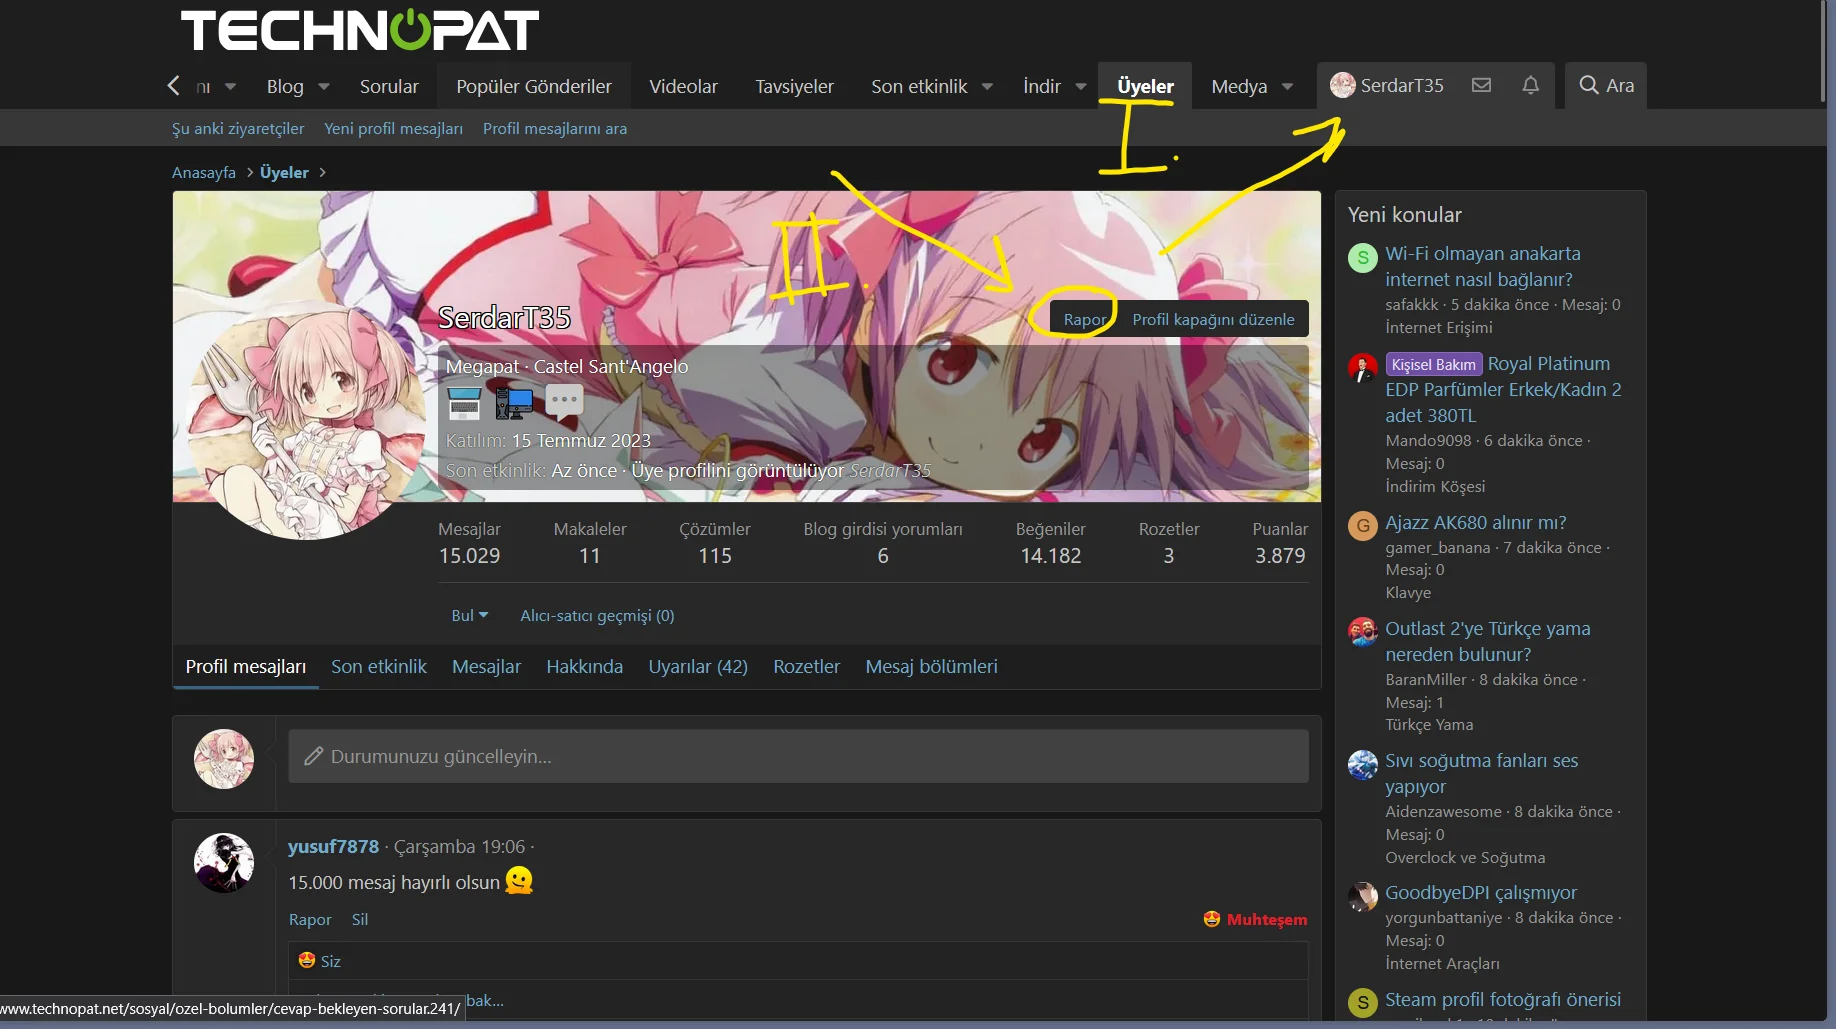Open gamer_banana's orange G avatar
Screen dimensions: 1836x1029
tap(1363, 526)
